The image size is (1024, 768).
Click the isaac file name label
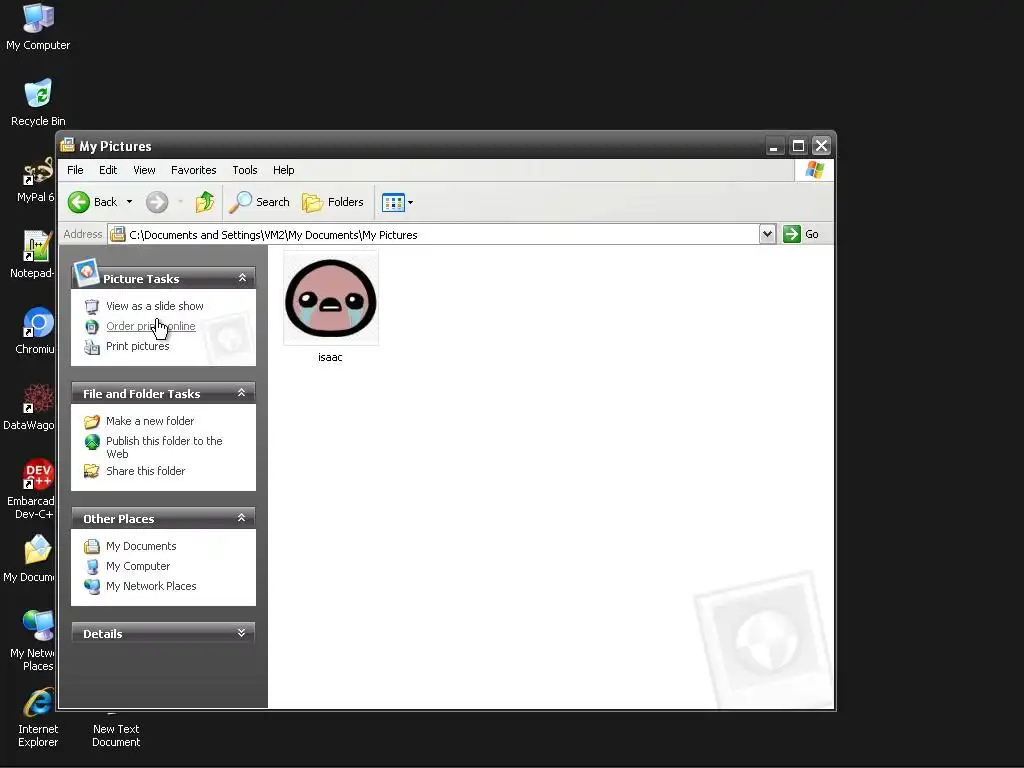(330, 357)
